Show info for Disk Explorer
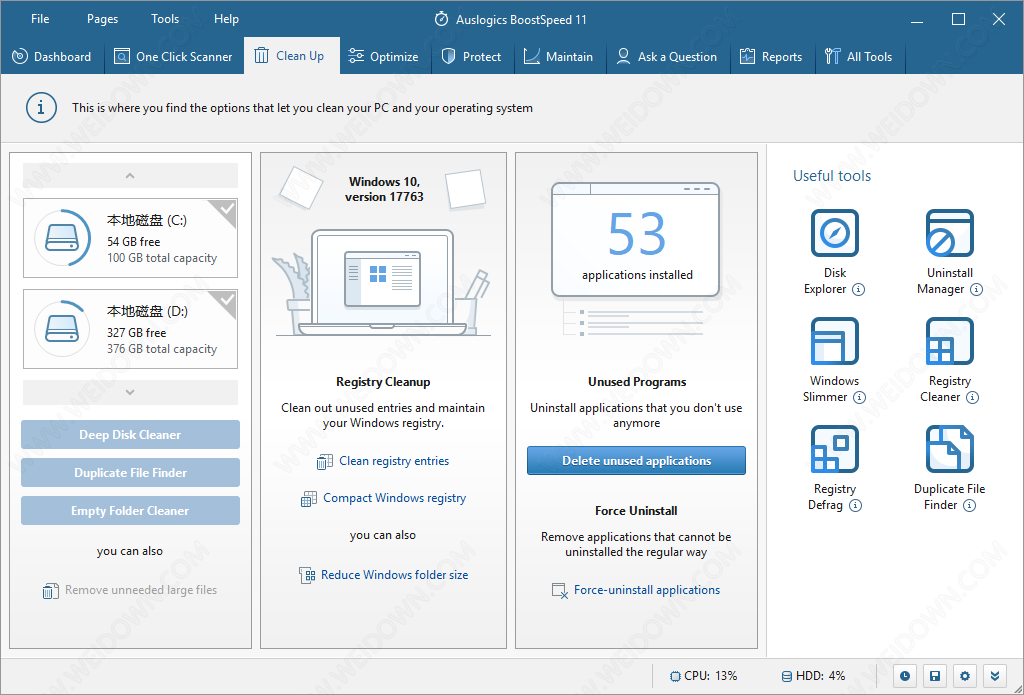 [x=859, y=289]
